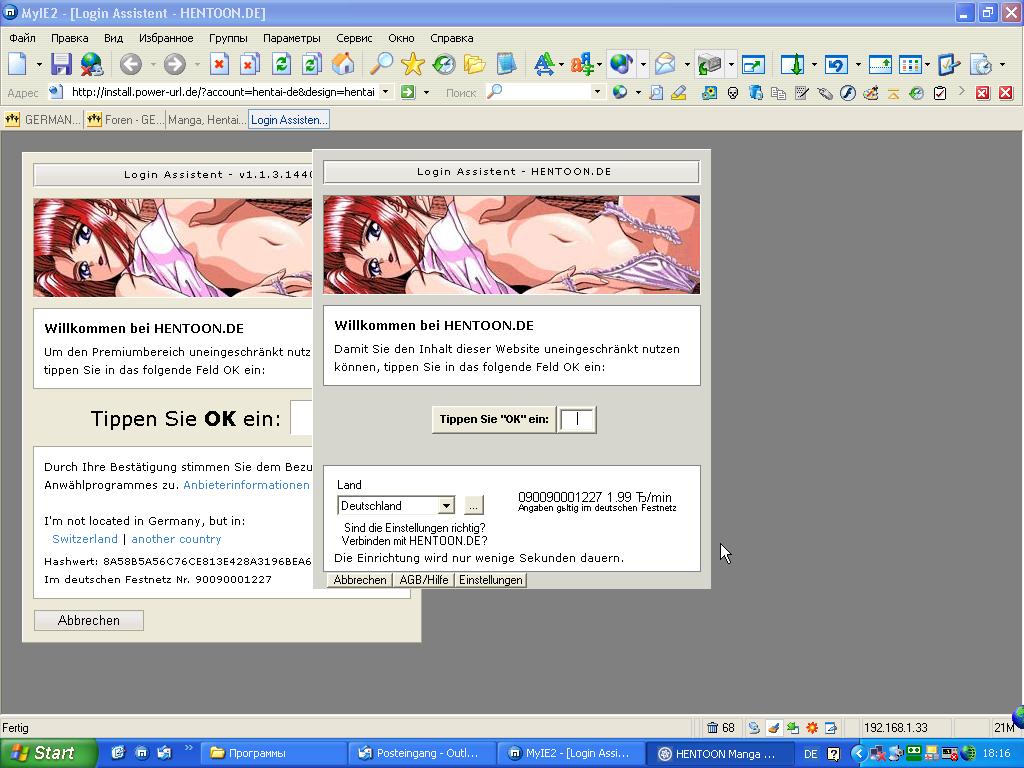Click the green Go arrow button

[408, 92]
